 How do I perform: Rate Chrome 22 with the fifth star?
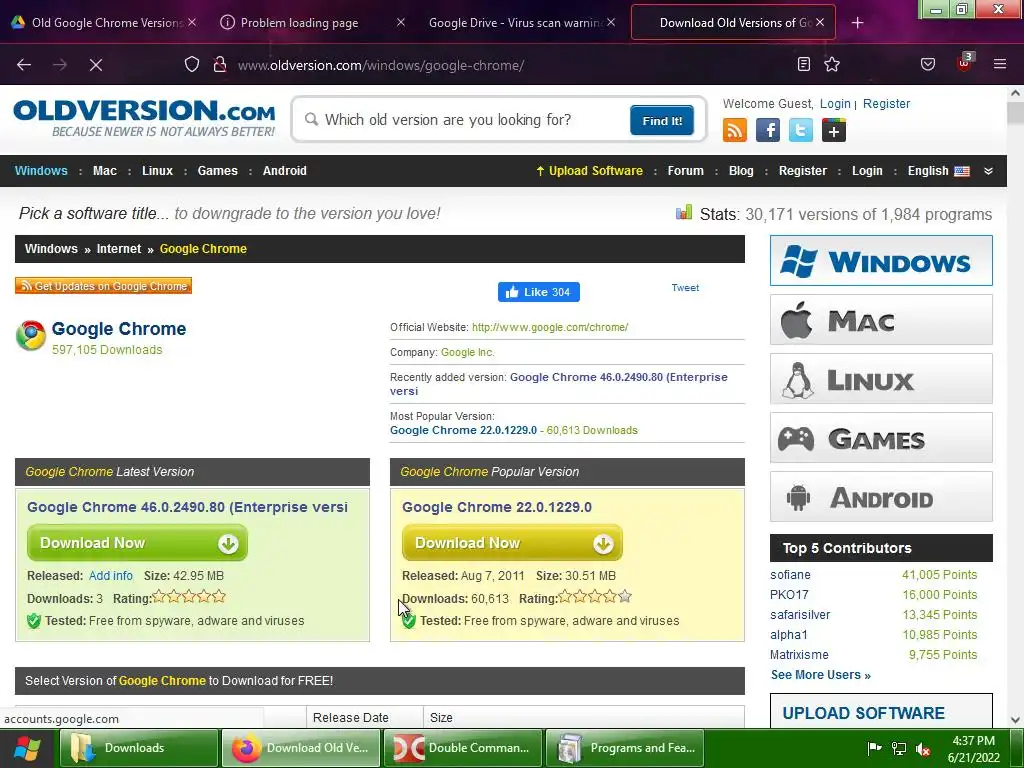[x=625, y=596]
